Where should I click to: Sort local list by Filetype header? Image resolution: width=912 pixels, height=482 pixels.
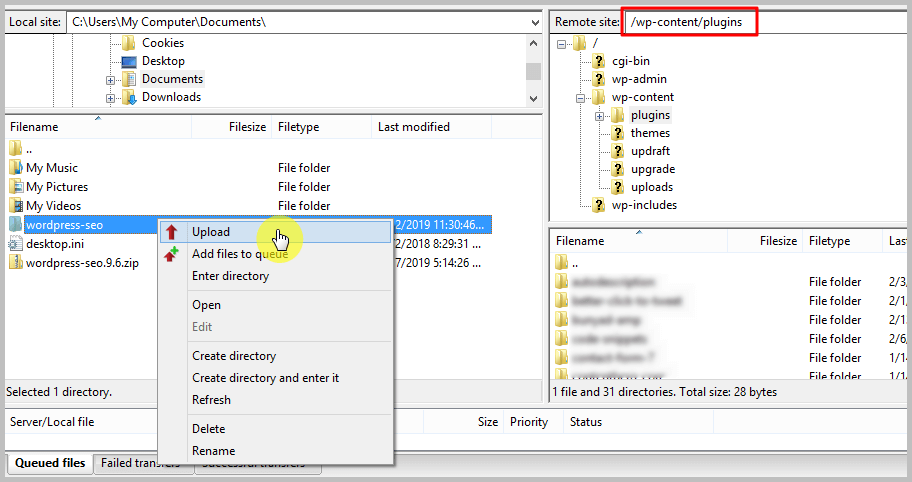(x=322, y=127)
